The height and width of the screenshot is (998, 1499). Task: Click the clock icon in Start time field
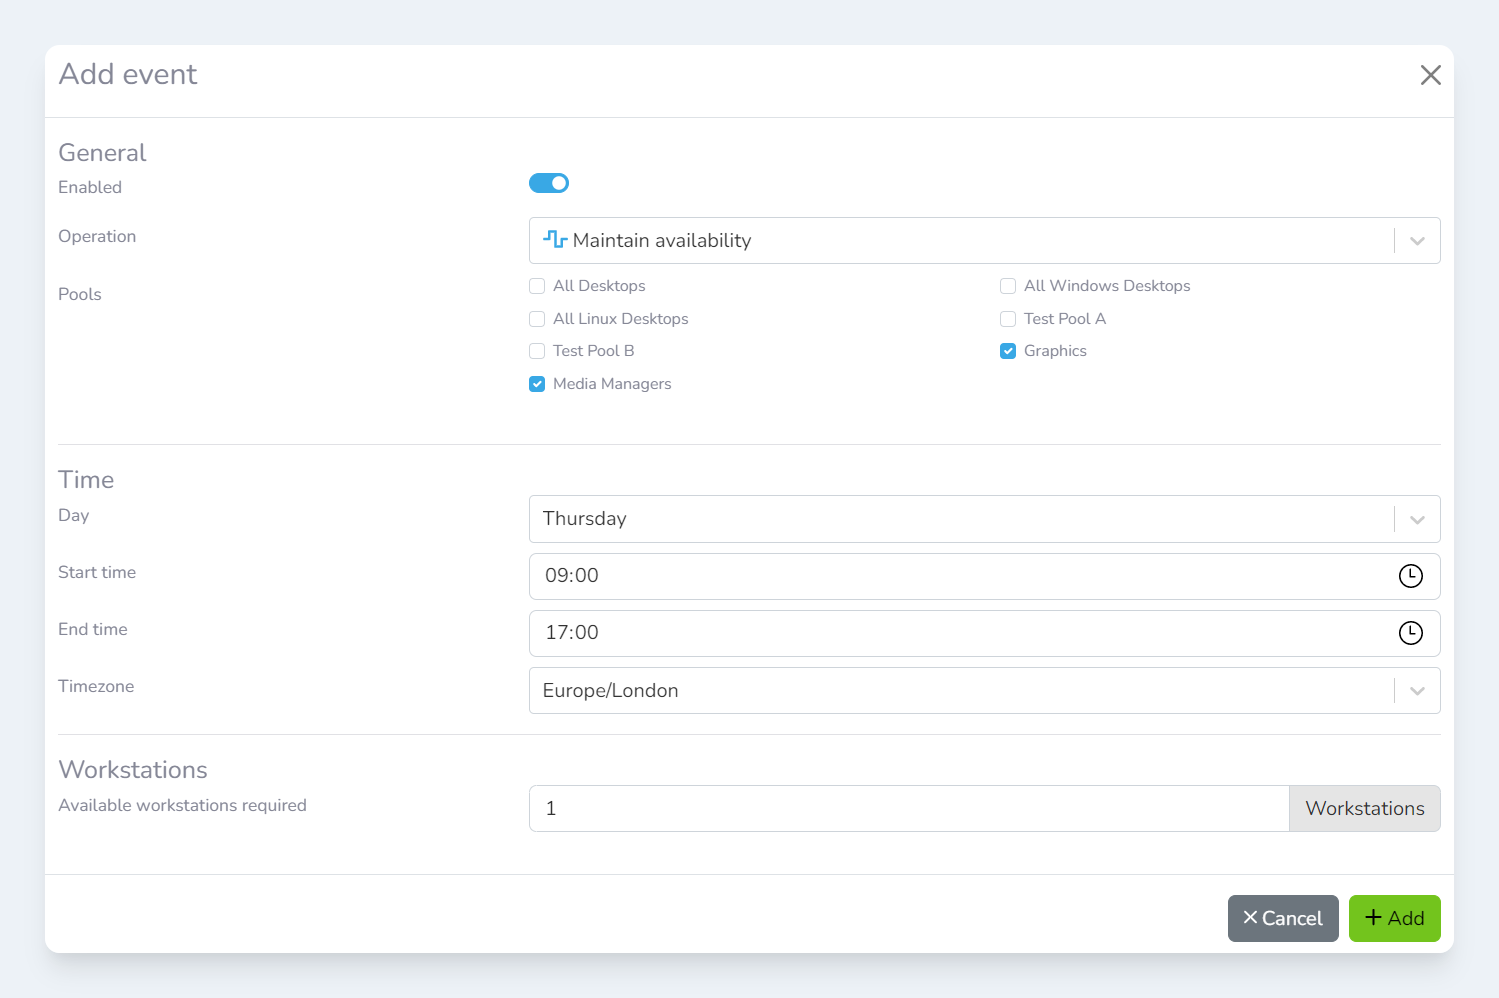[1410, 576]
